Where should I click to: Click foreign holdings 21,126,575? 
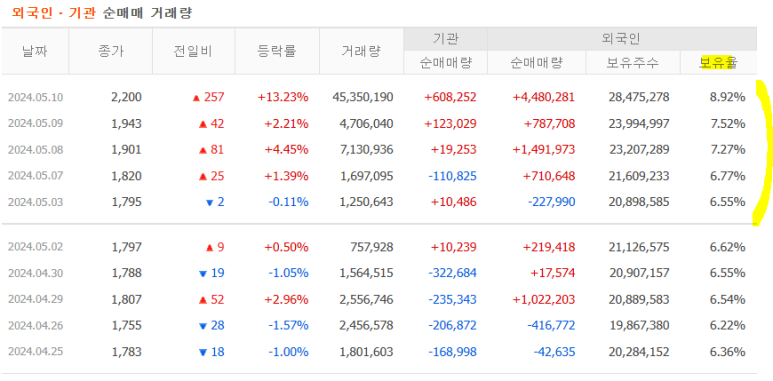[x=639, y=247]
